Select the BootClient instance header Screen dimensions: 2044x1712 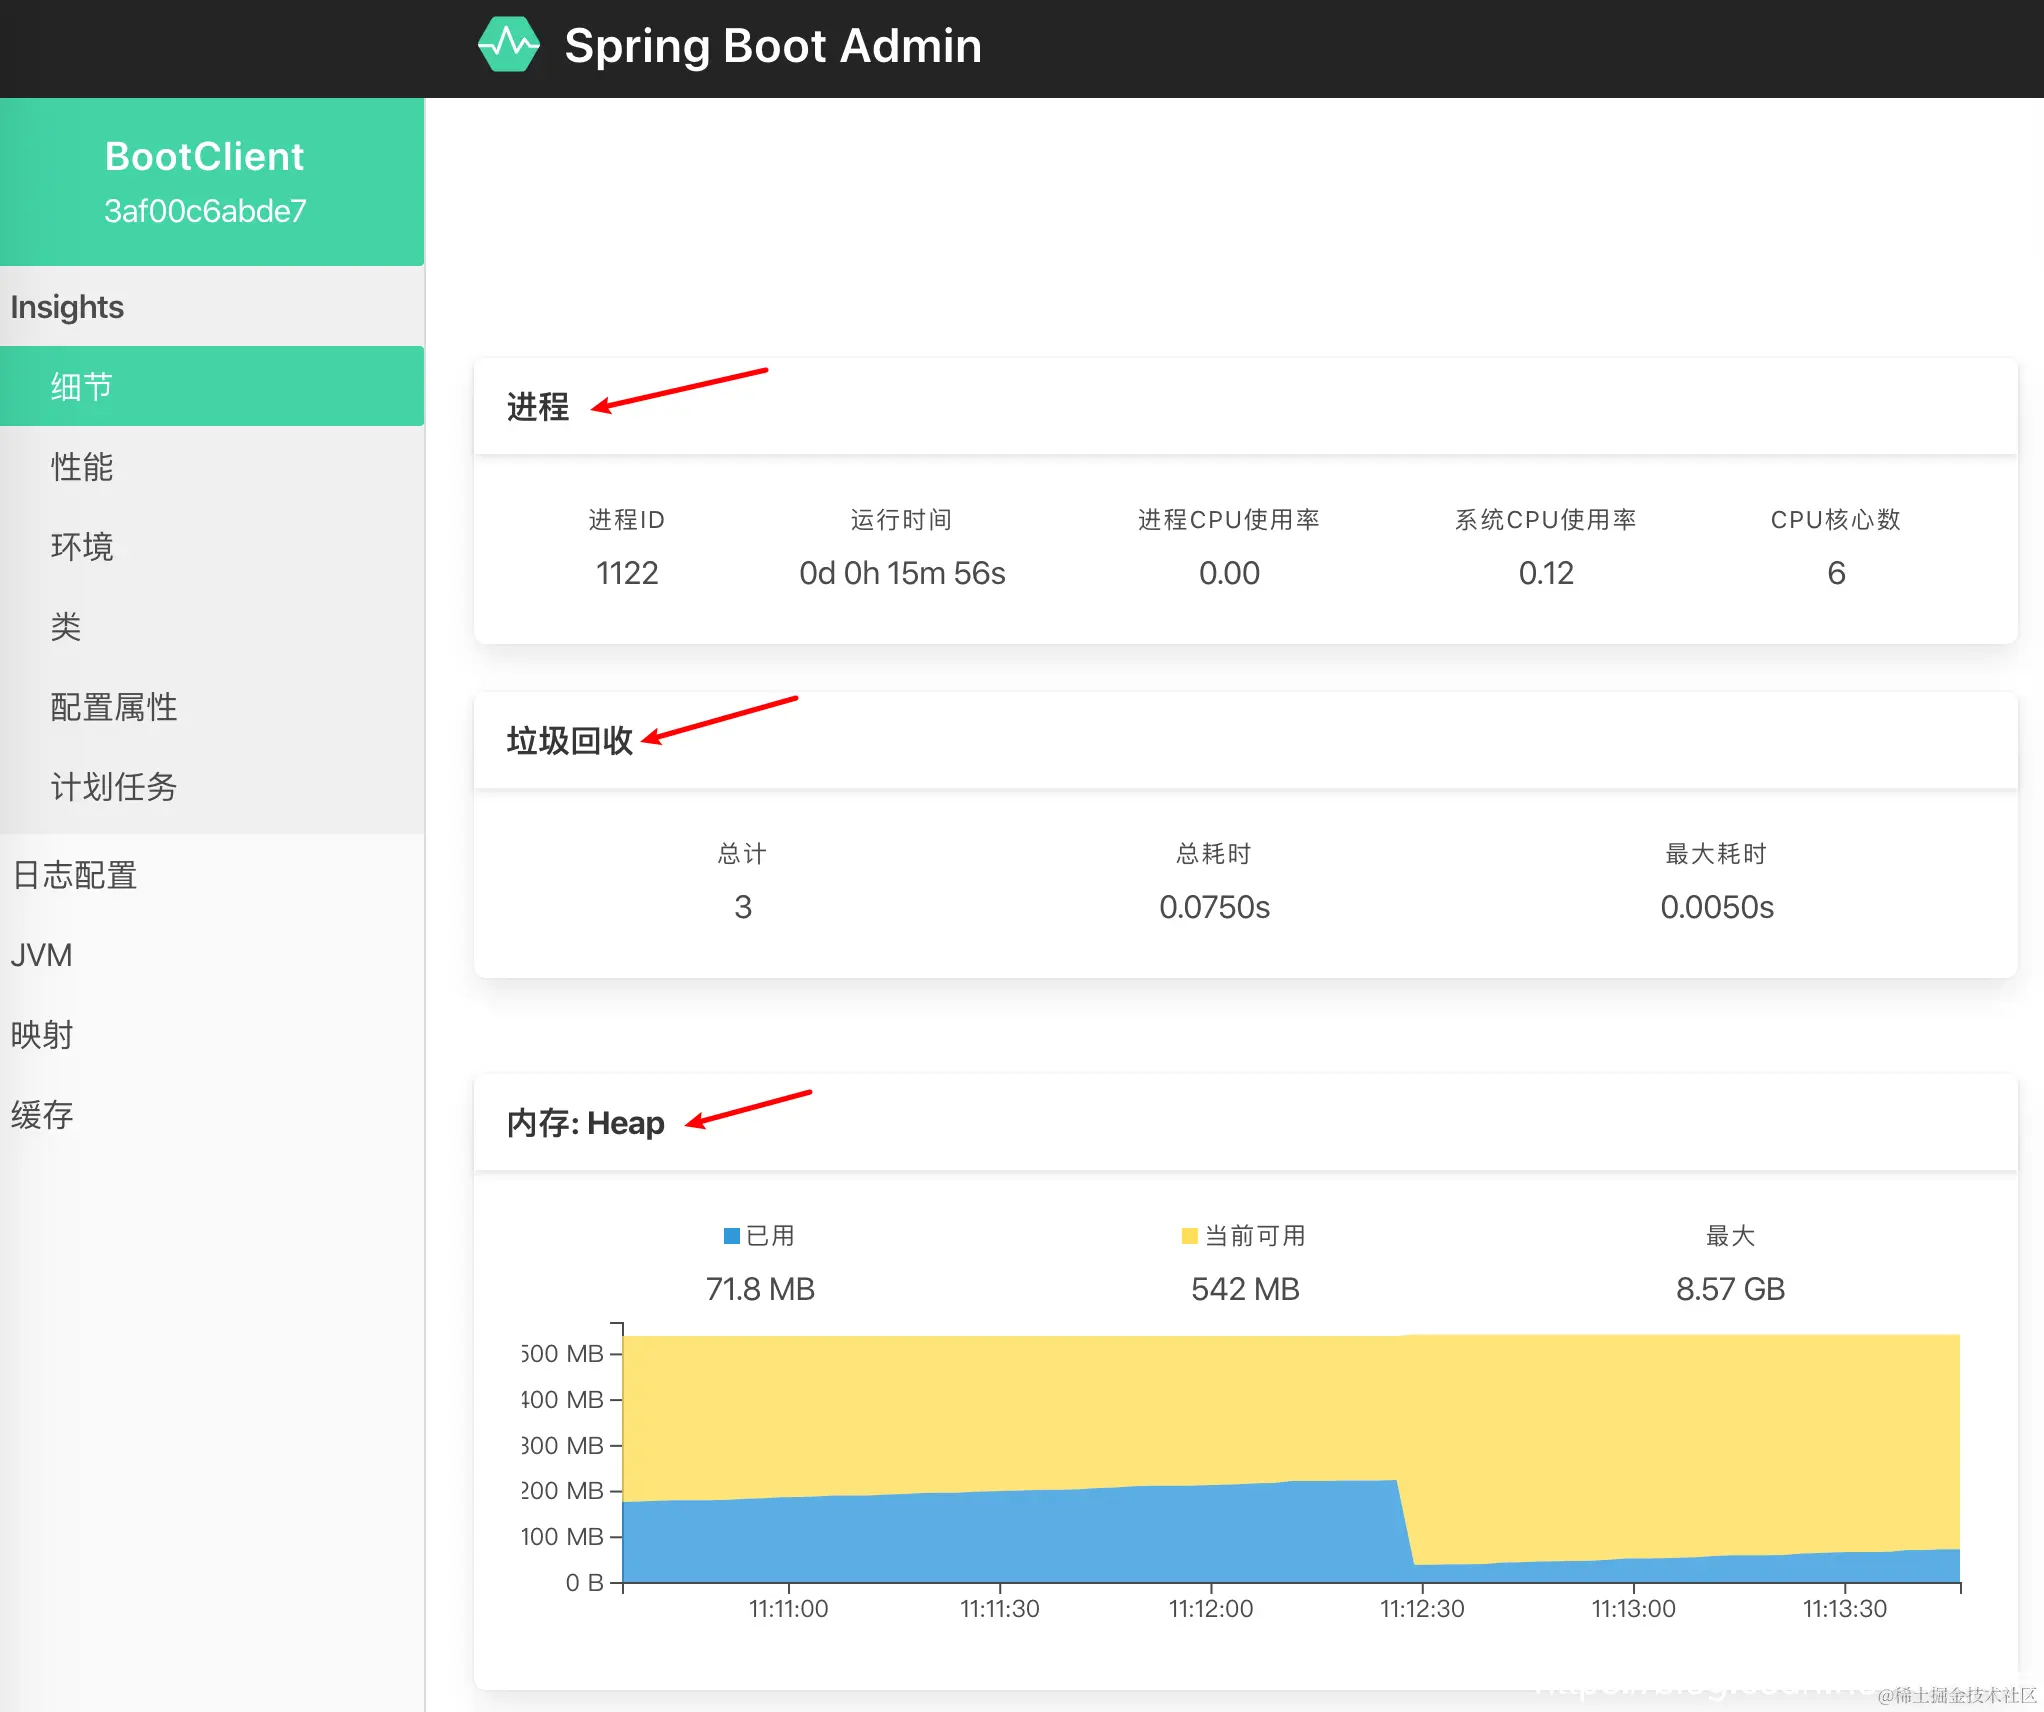coord(204,157)
